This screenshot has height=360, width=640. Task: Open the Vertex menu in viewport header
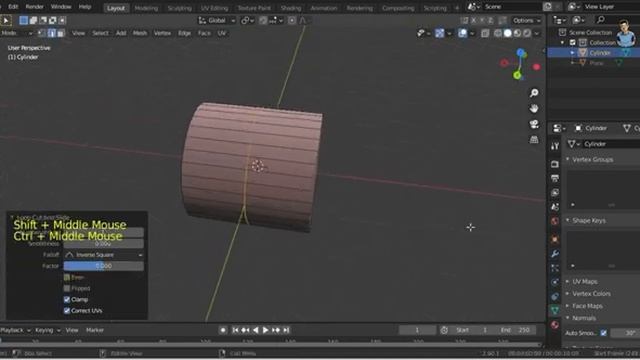point(162,33)
